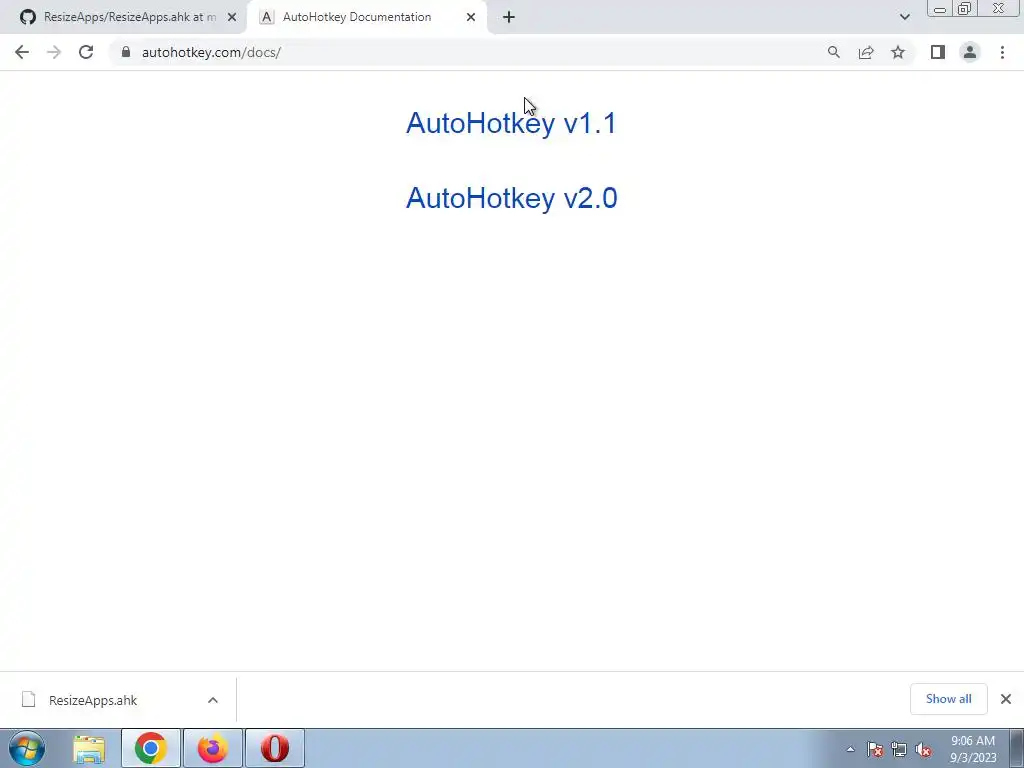This screenshot has width=1024, height=768.
Task: Open the network status tray icon
Action: [x=899, y=750]
